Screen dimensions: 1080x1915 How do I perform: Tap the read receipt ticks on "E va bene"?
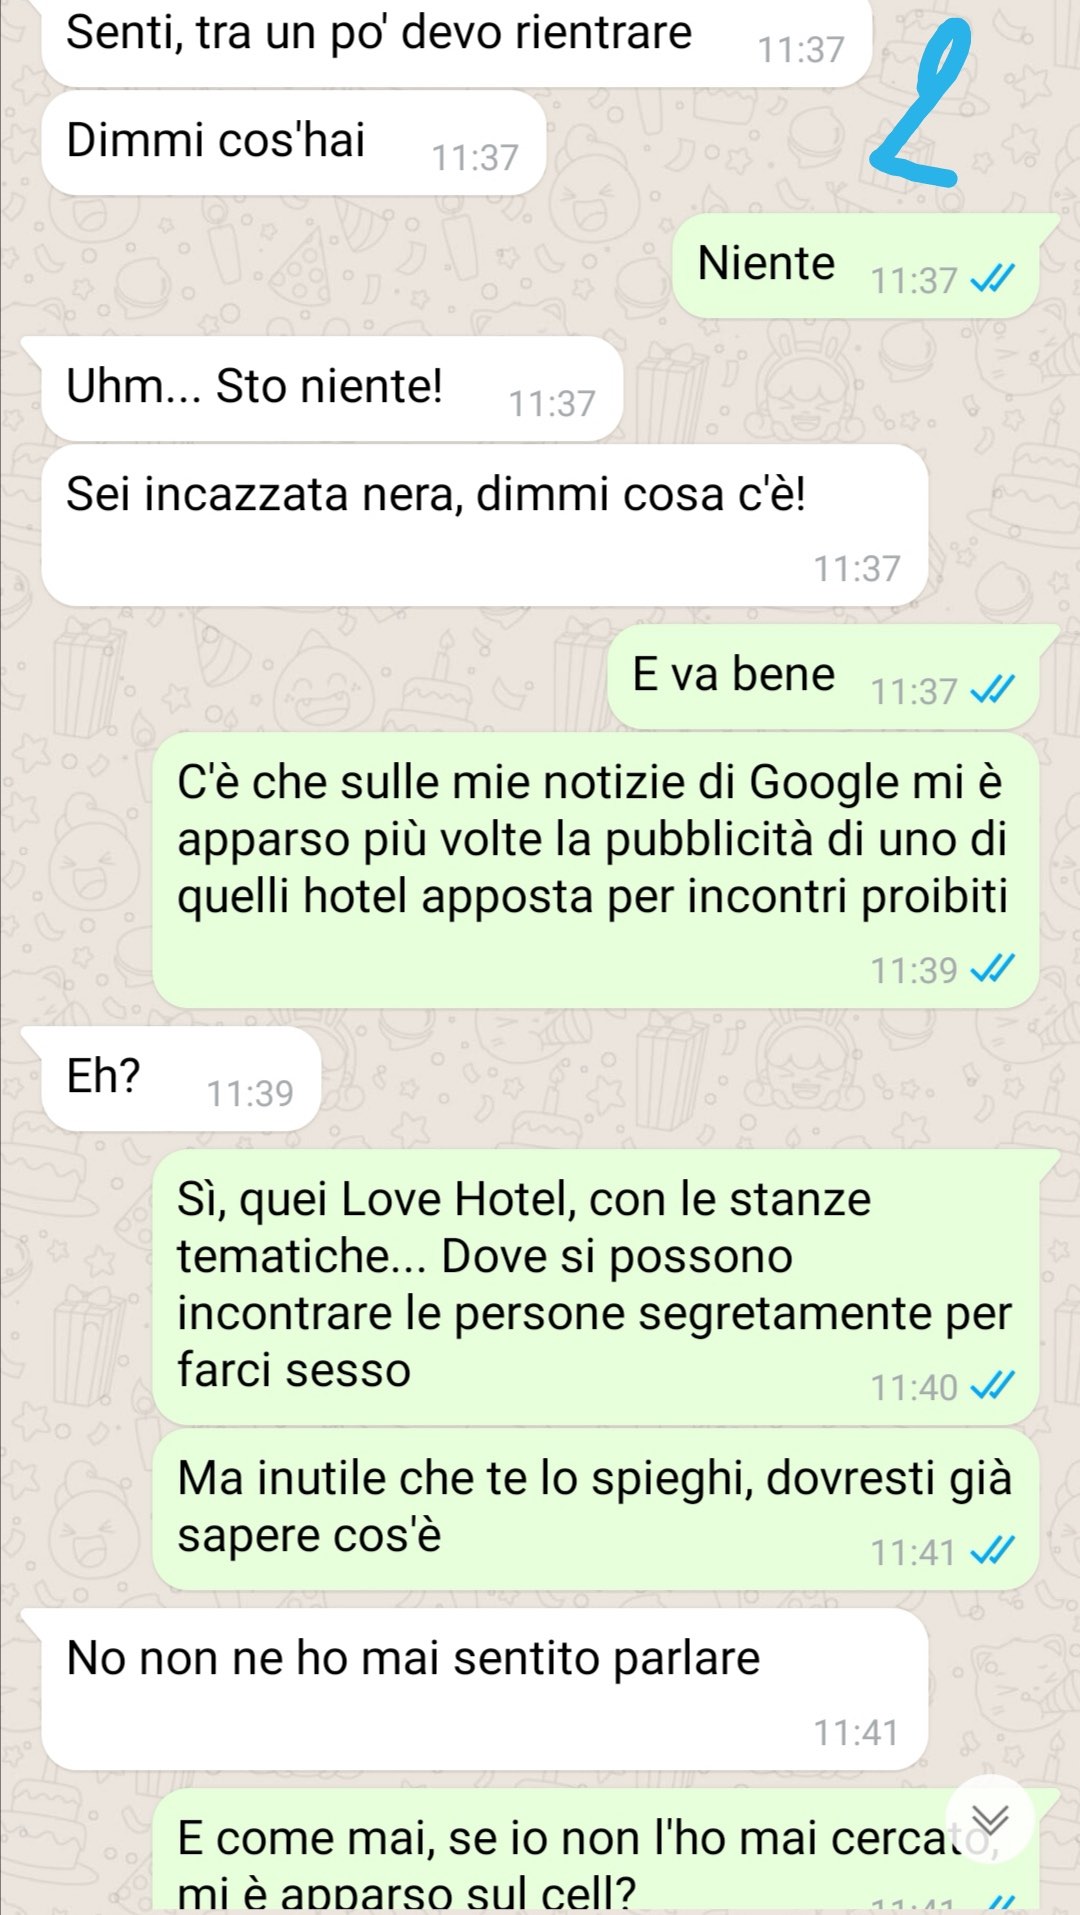coord(993,690)
